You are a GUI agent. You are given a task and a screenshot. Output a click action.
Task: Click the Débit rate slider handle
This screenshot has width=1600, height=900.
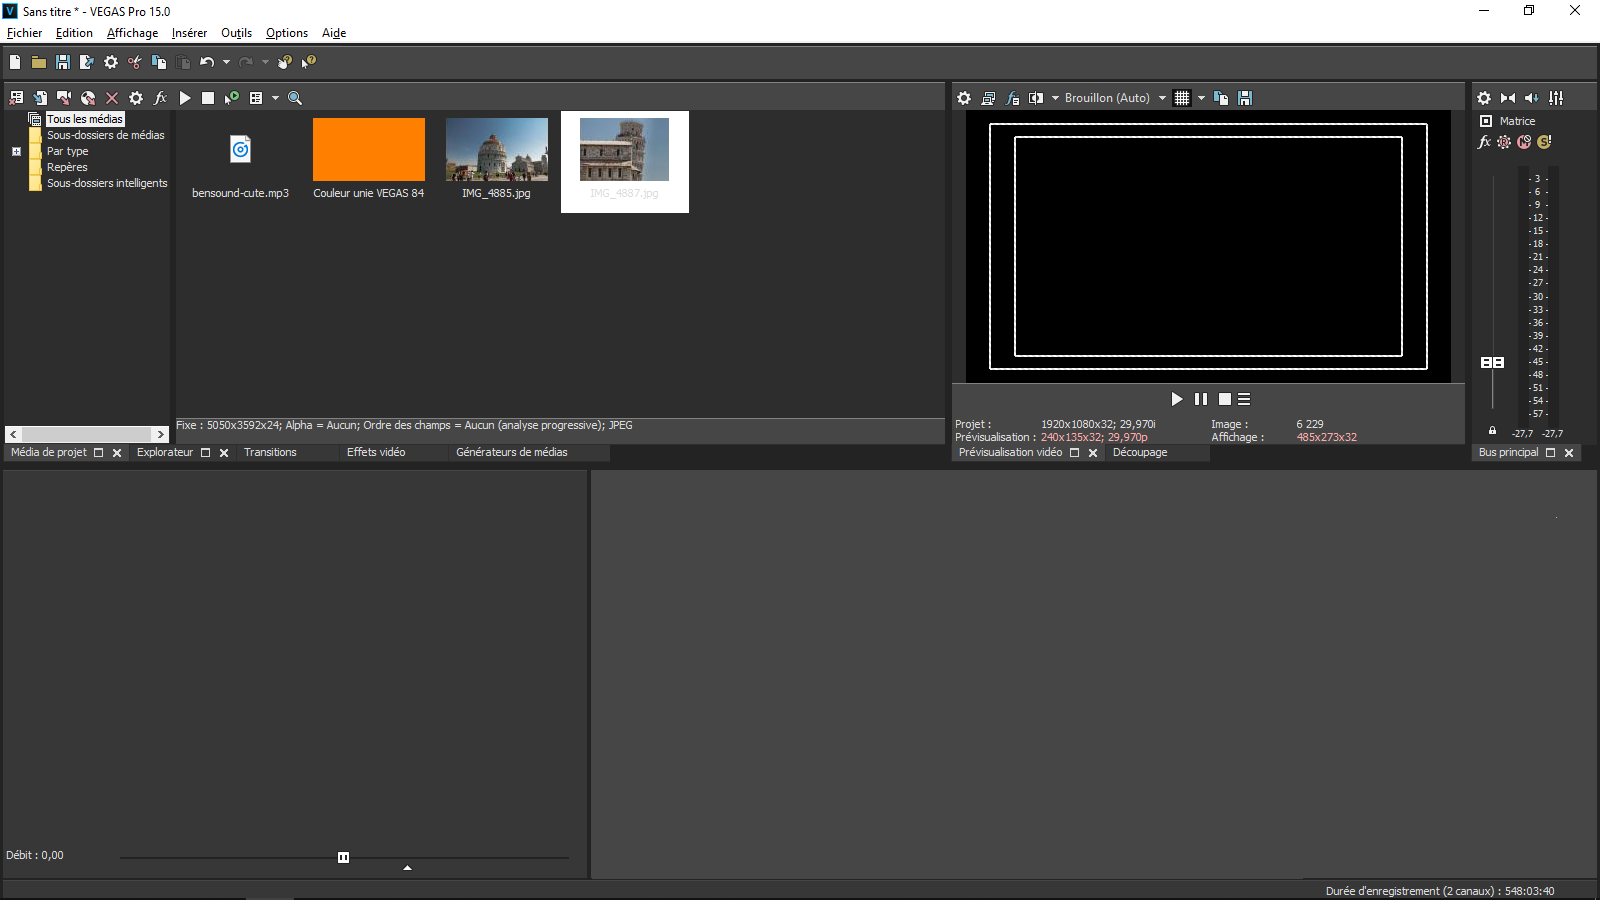(343, 857)
